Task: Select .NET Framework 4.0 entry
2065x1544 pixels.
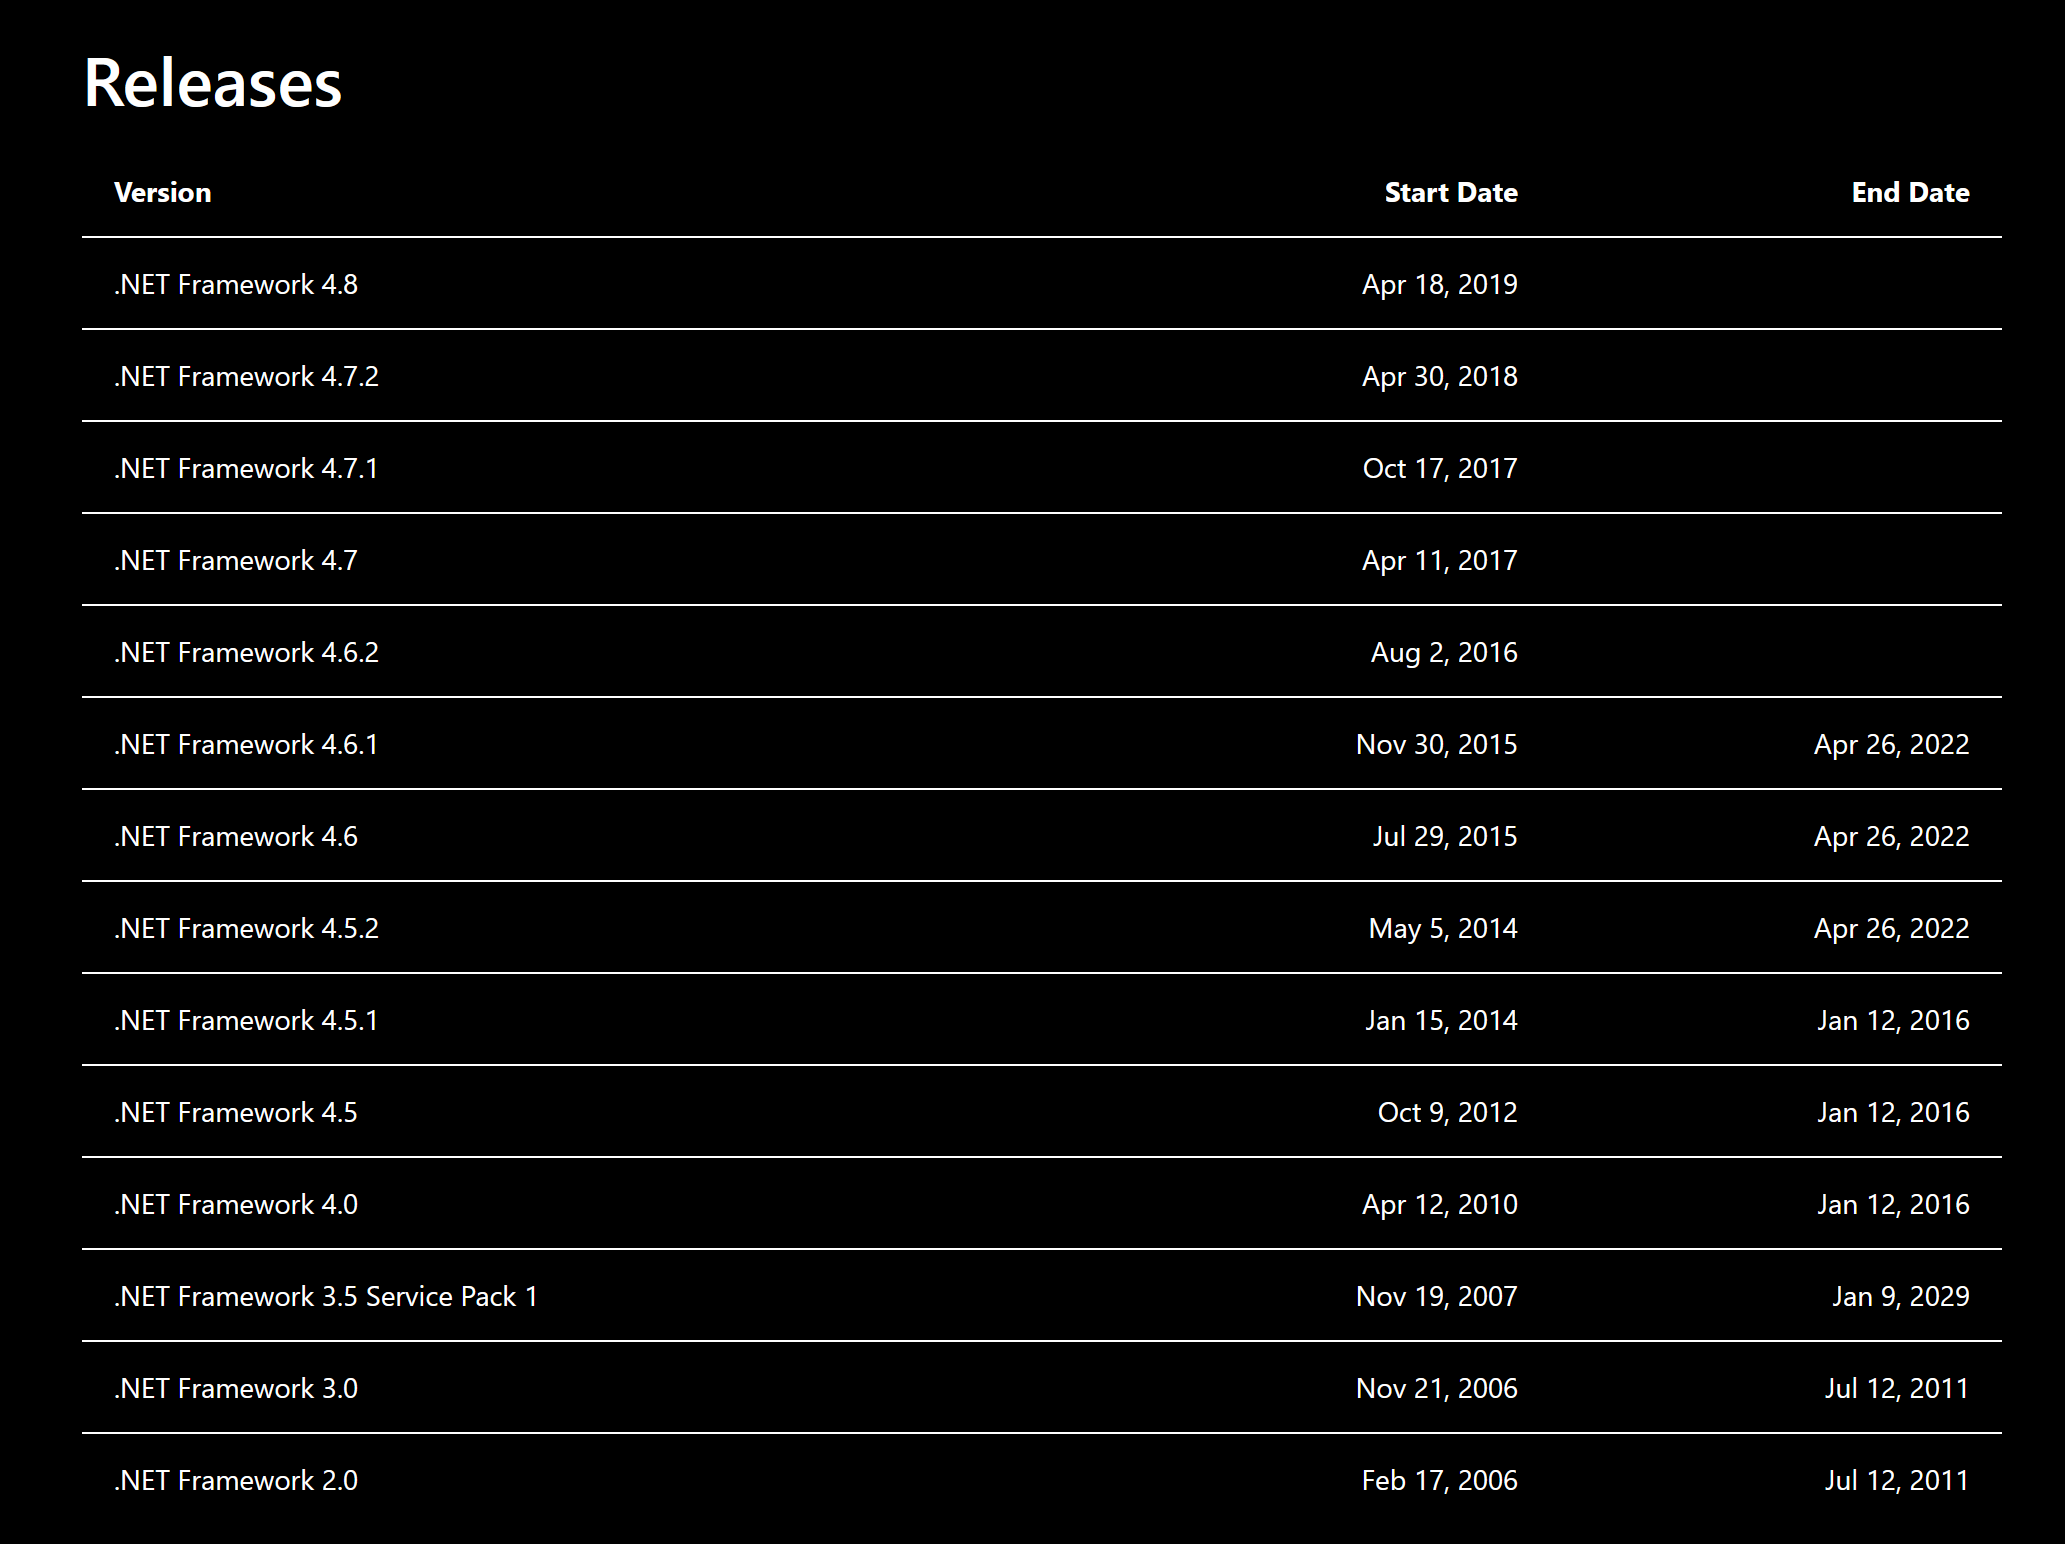Action: [x=235, y=1204]
